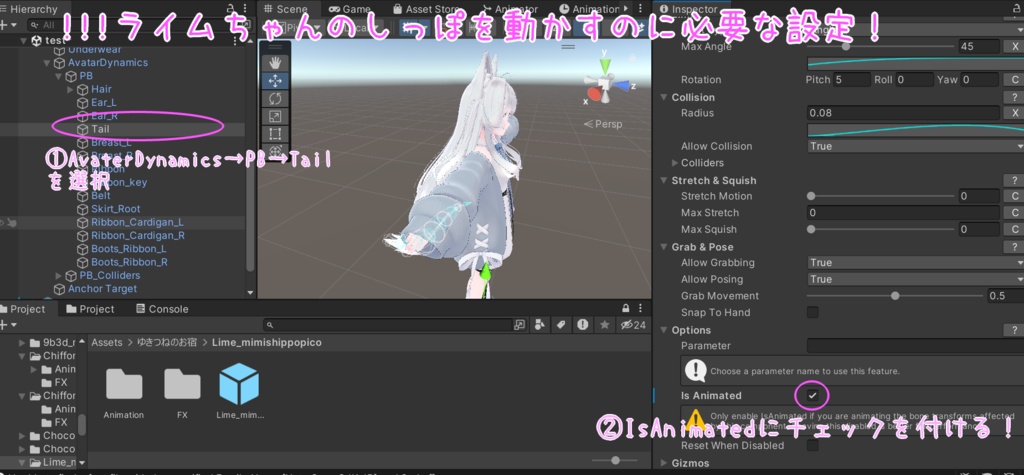Open the Animation folder in Project
Viewport: 1024px width, 475px height.
(x=123, y=392)
